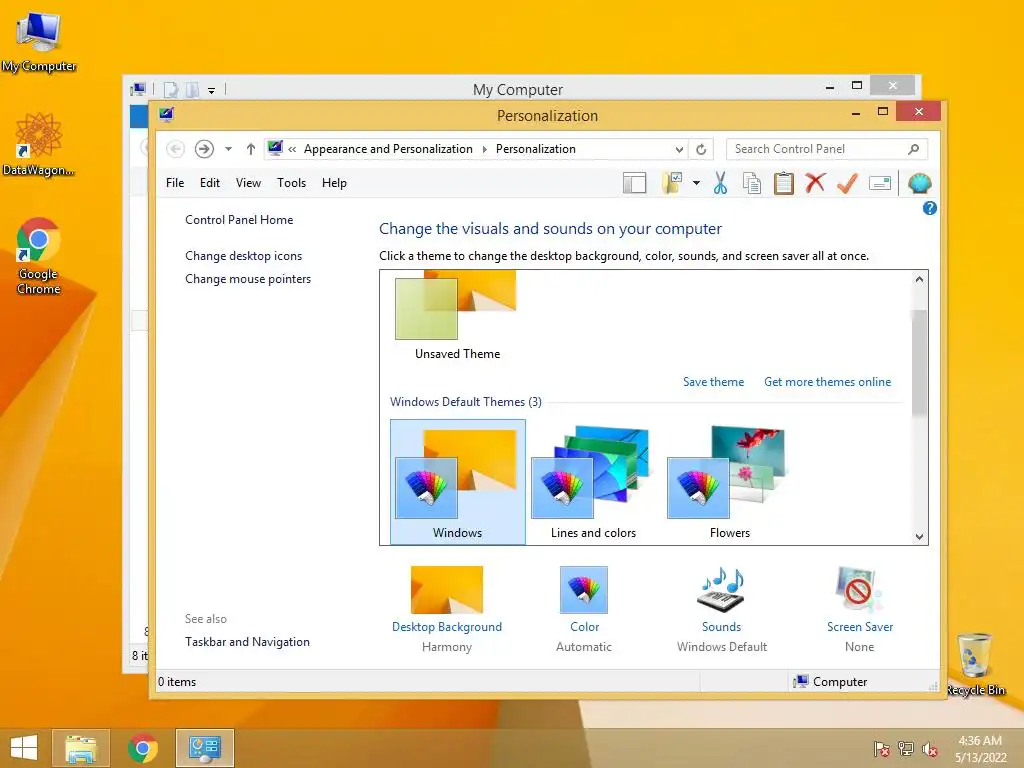Open the folder options dropdown arrow
This screenshot has height=768, width=1024.
point(696,184)
